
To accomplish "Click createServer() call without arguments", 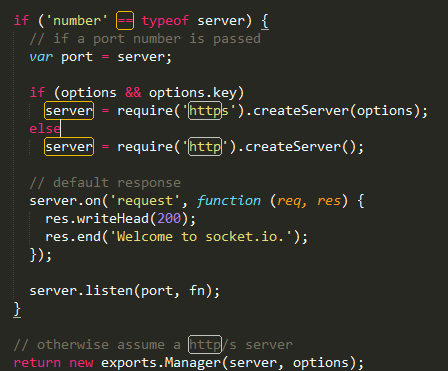I will point(300,147).
